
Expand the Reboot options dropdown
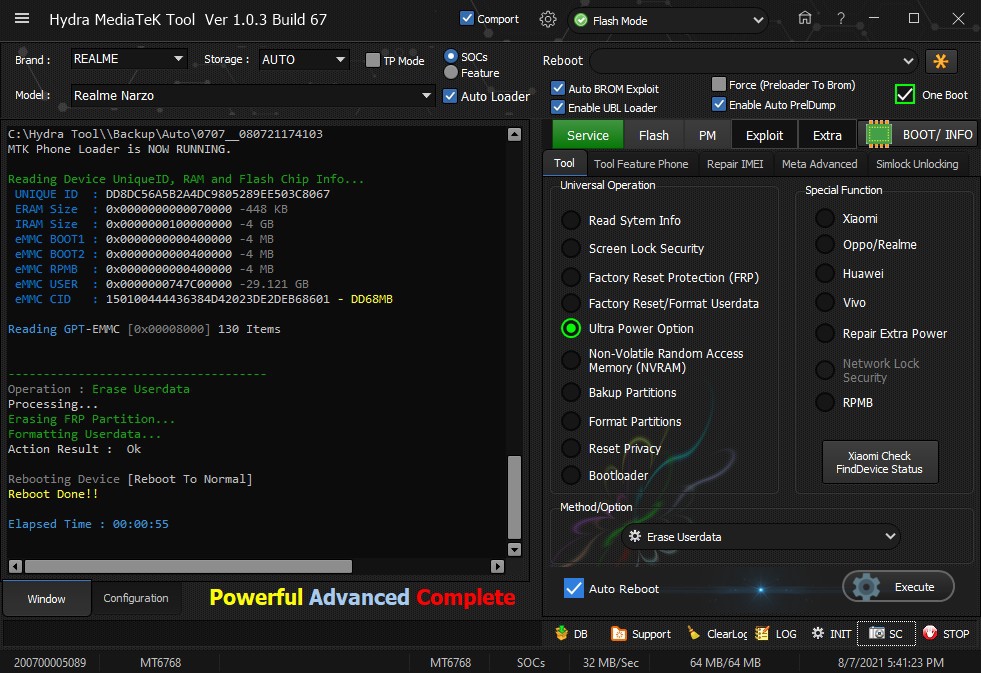point(754,61)
